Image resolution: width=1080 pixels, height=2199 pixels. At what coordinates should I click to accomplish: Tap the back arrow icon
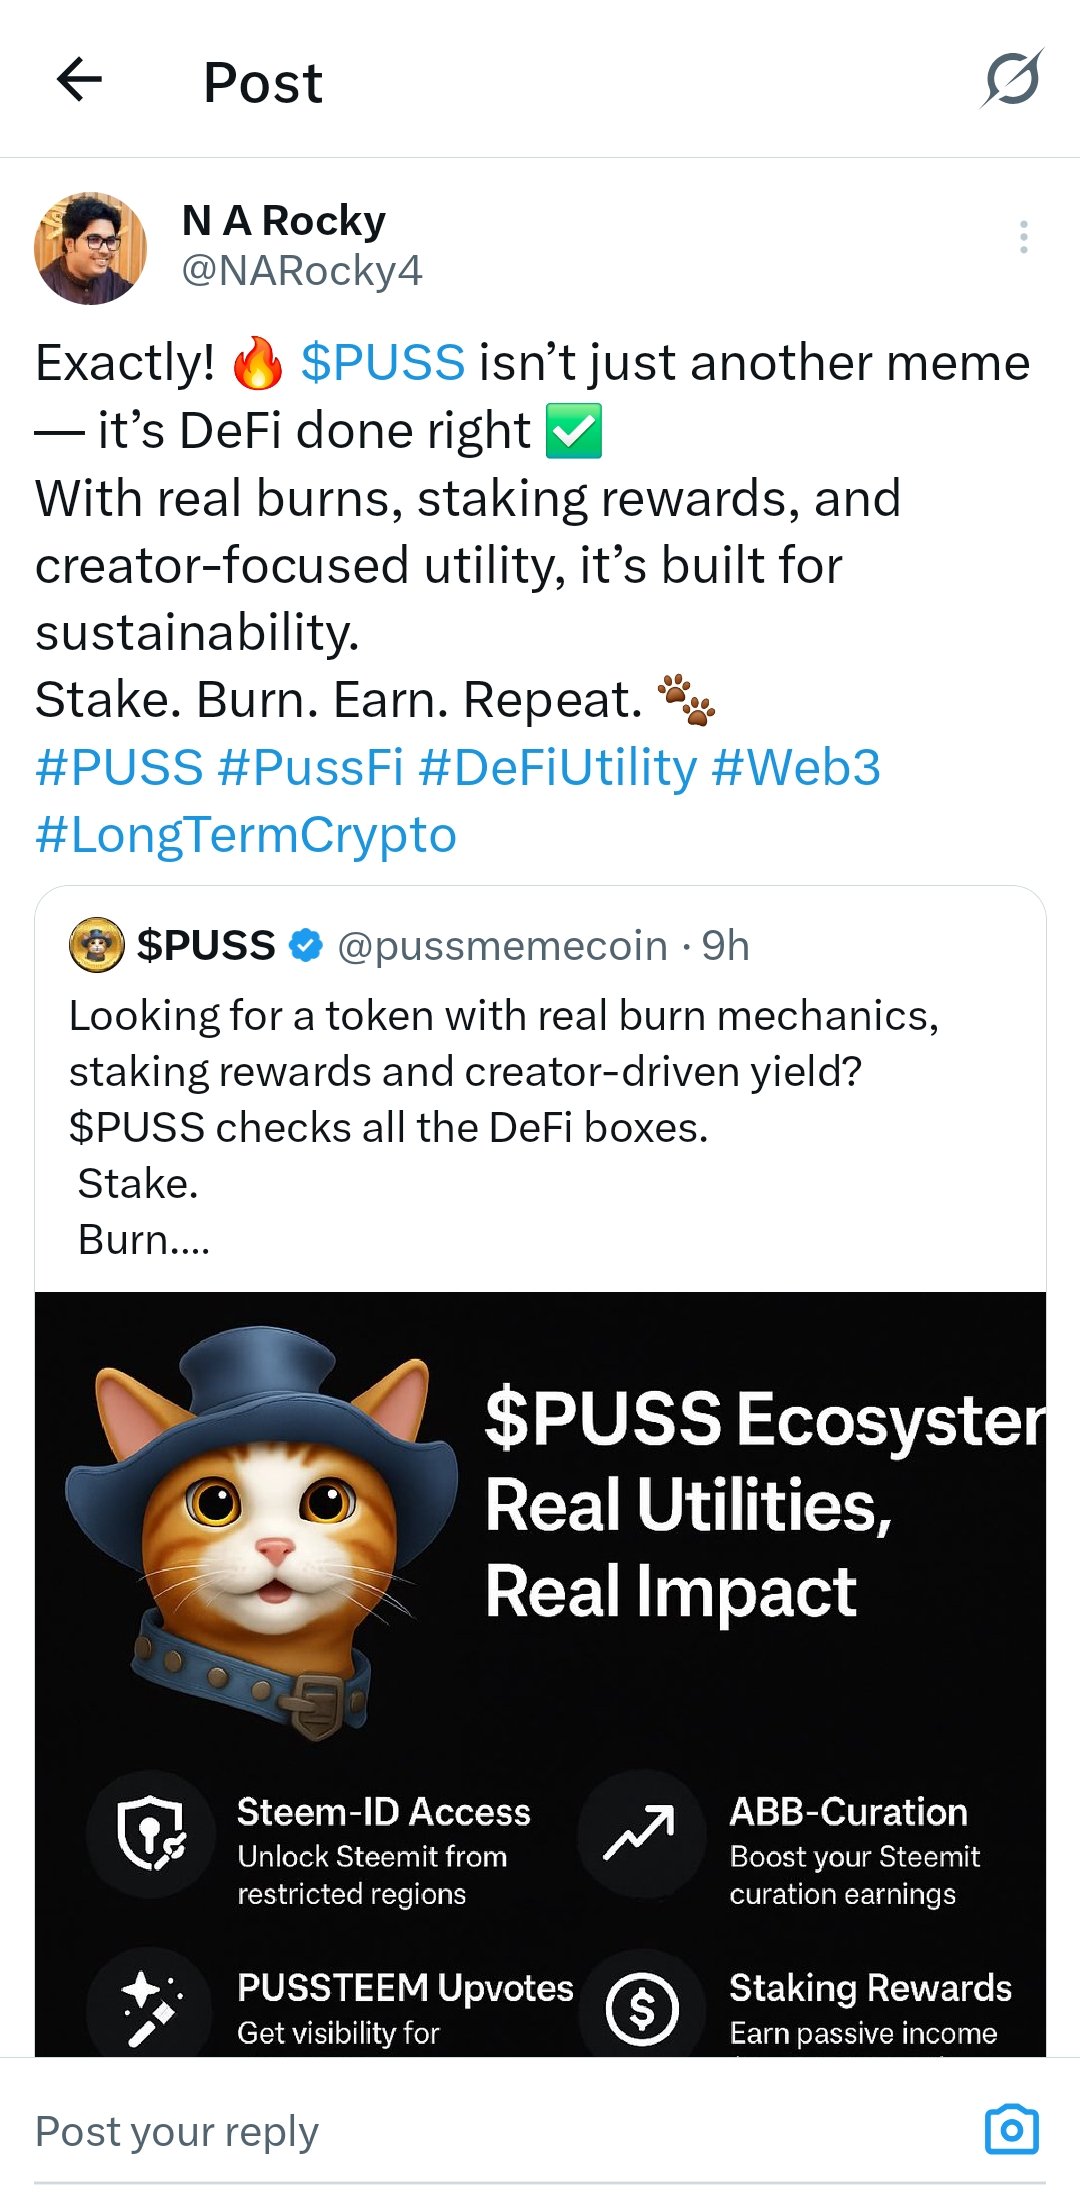80,80
